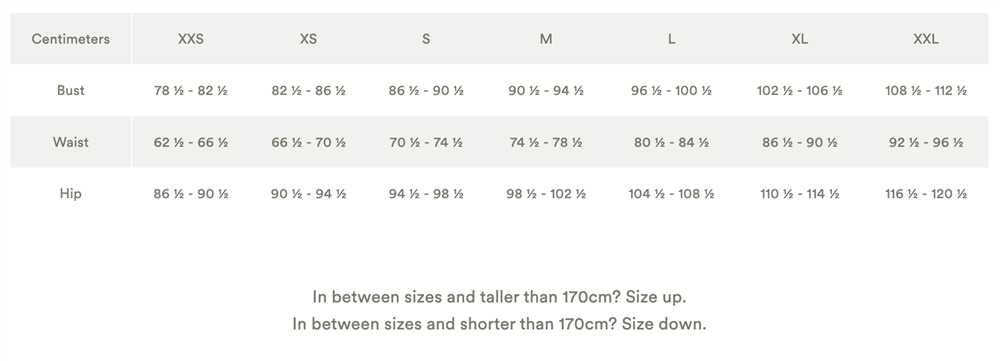Viewport: 1000px width, 361px height.
Task: Click the 'taller than 170cm? Size up' text
Action: [591, 297]
